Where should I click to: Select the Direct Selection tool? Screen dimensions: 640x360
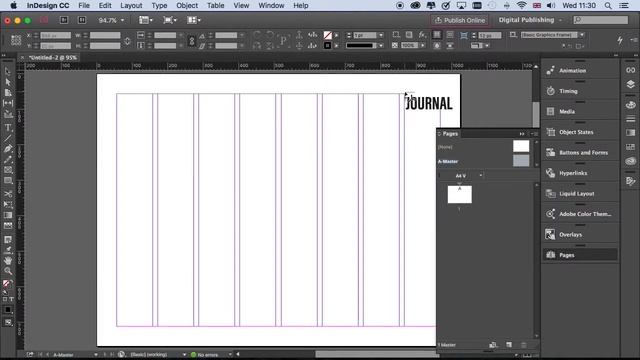(x=8, y=82)
